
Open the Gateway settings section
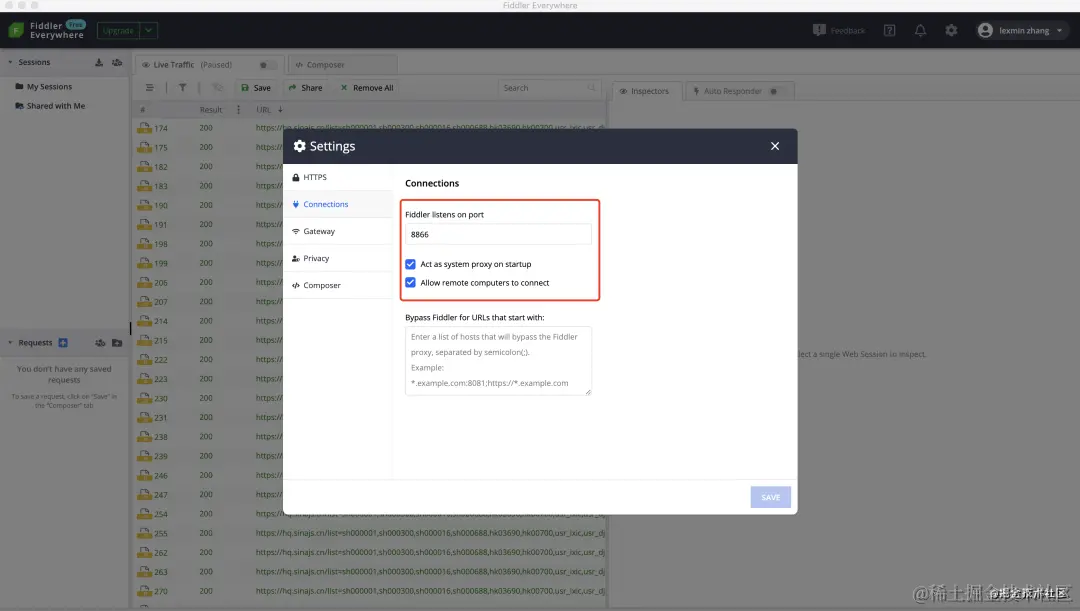338,231
